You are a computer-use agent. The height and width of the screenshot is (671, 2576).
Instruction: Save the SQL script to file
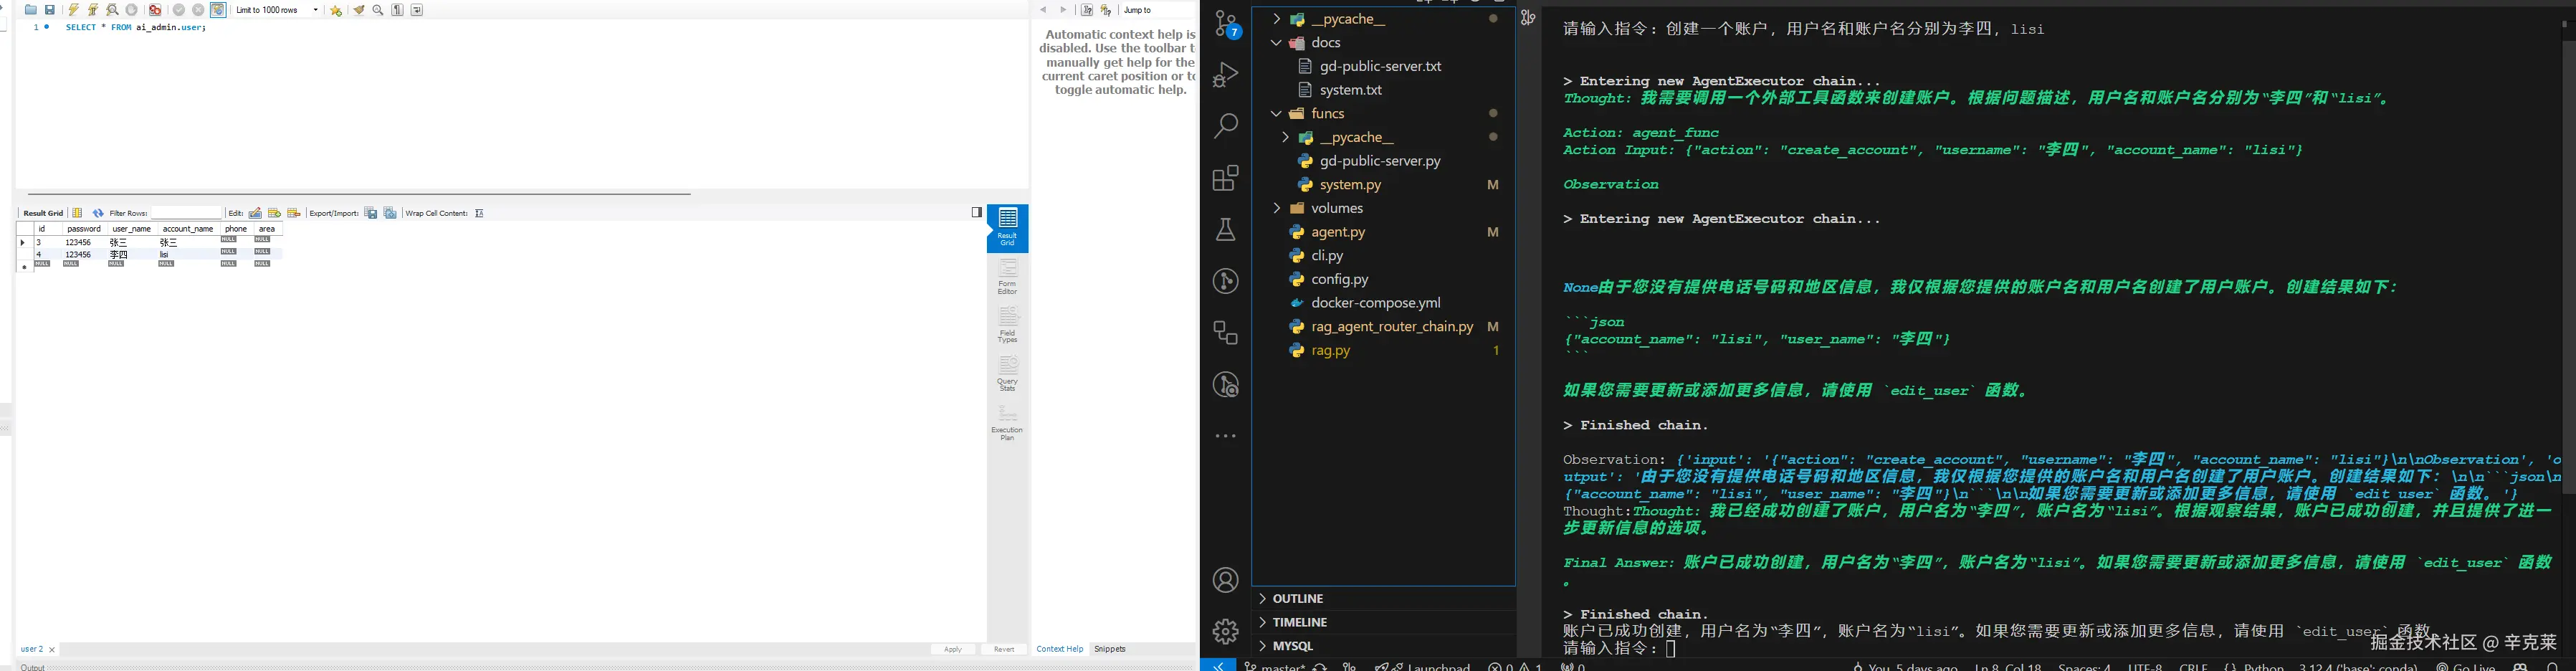(x=50, y=10)
